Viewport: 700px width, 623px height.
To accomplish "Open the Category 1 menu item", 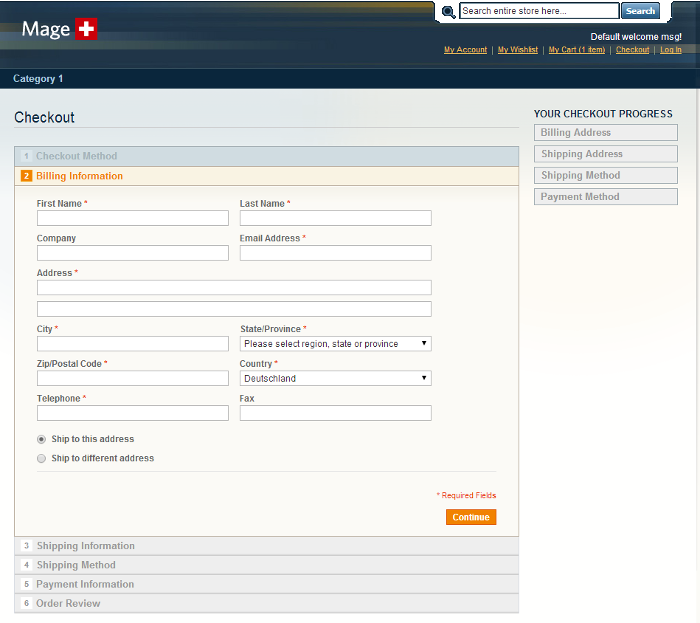I will 38,79.
